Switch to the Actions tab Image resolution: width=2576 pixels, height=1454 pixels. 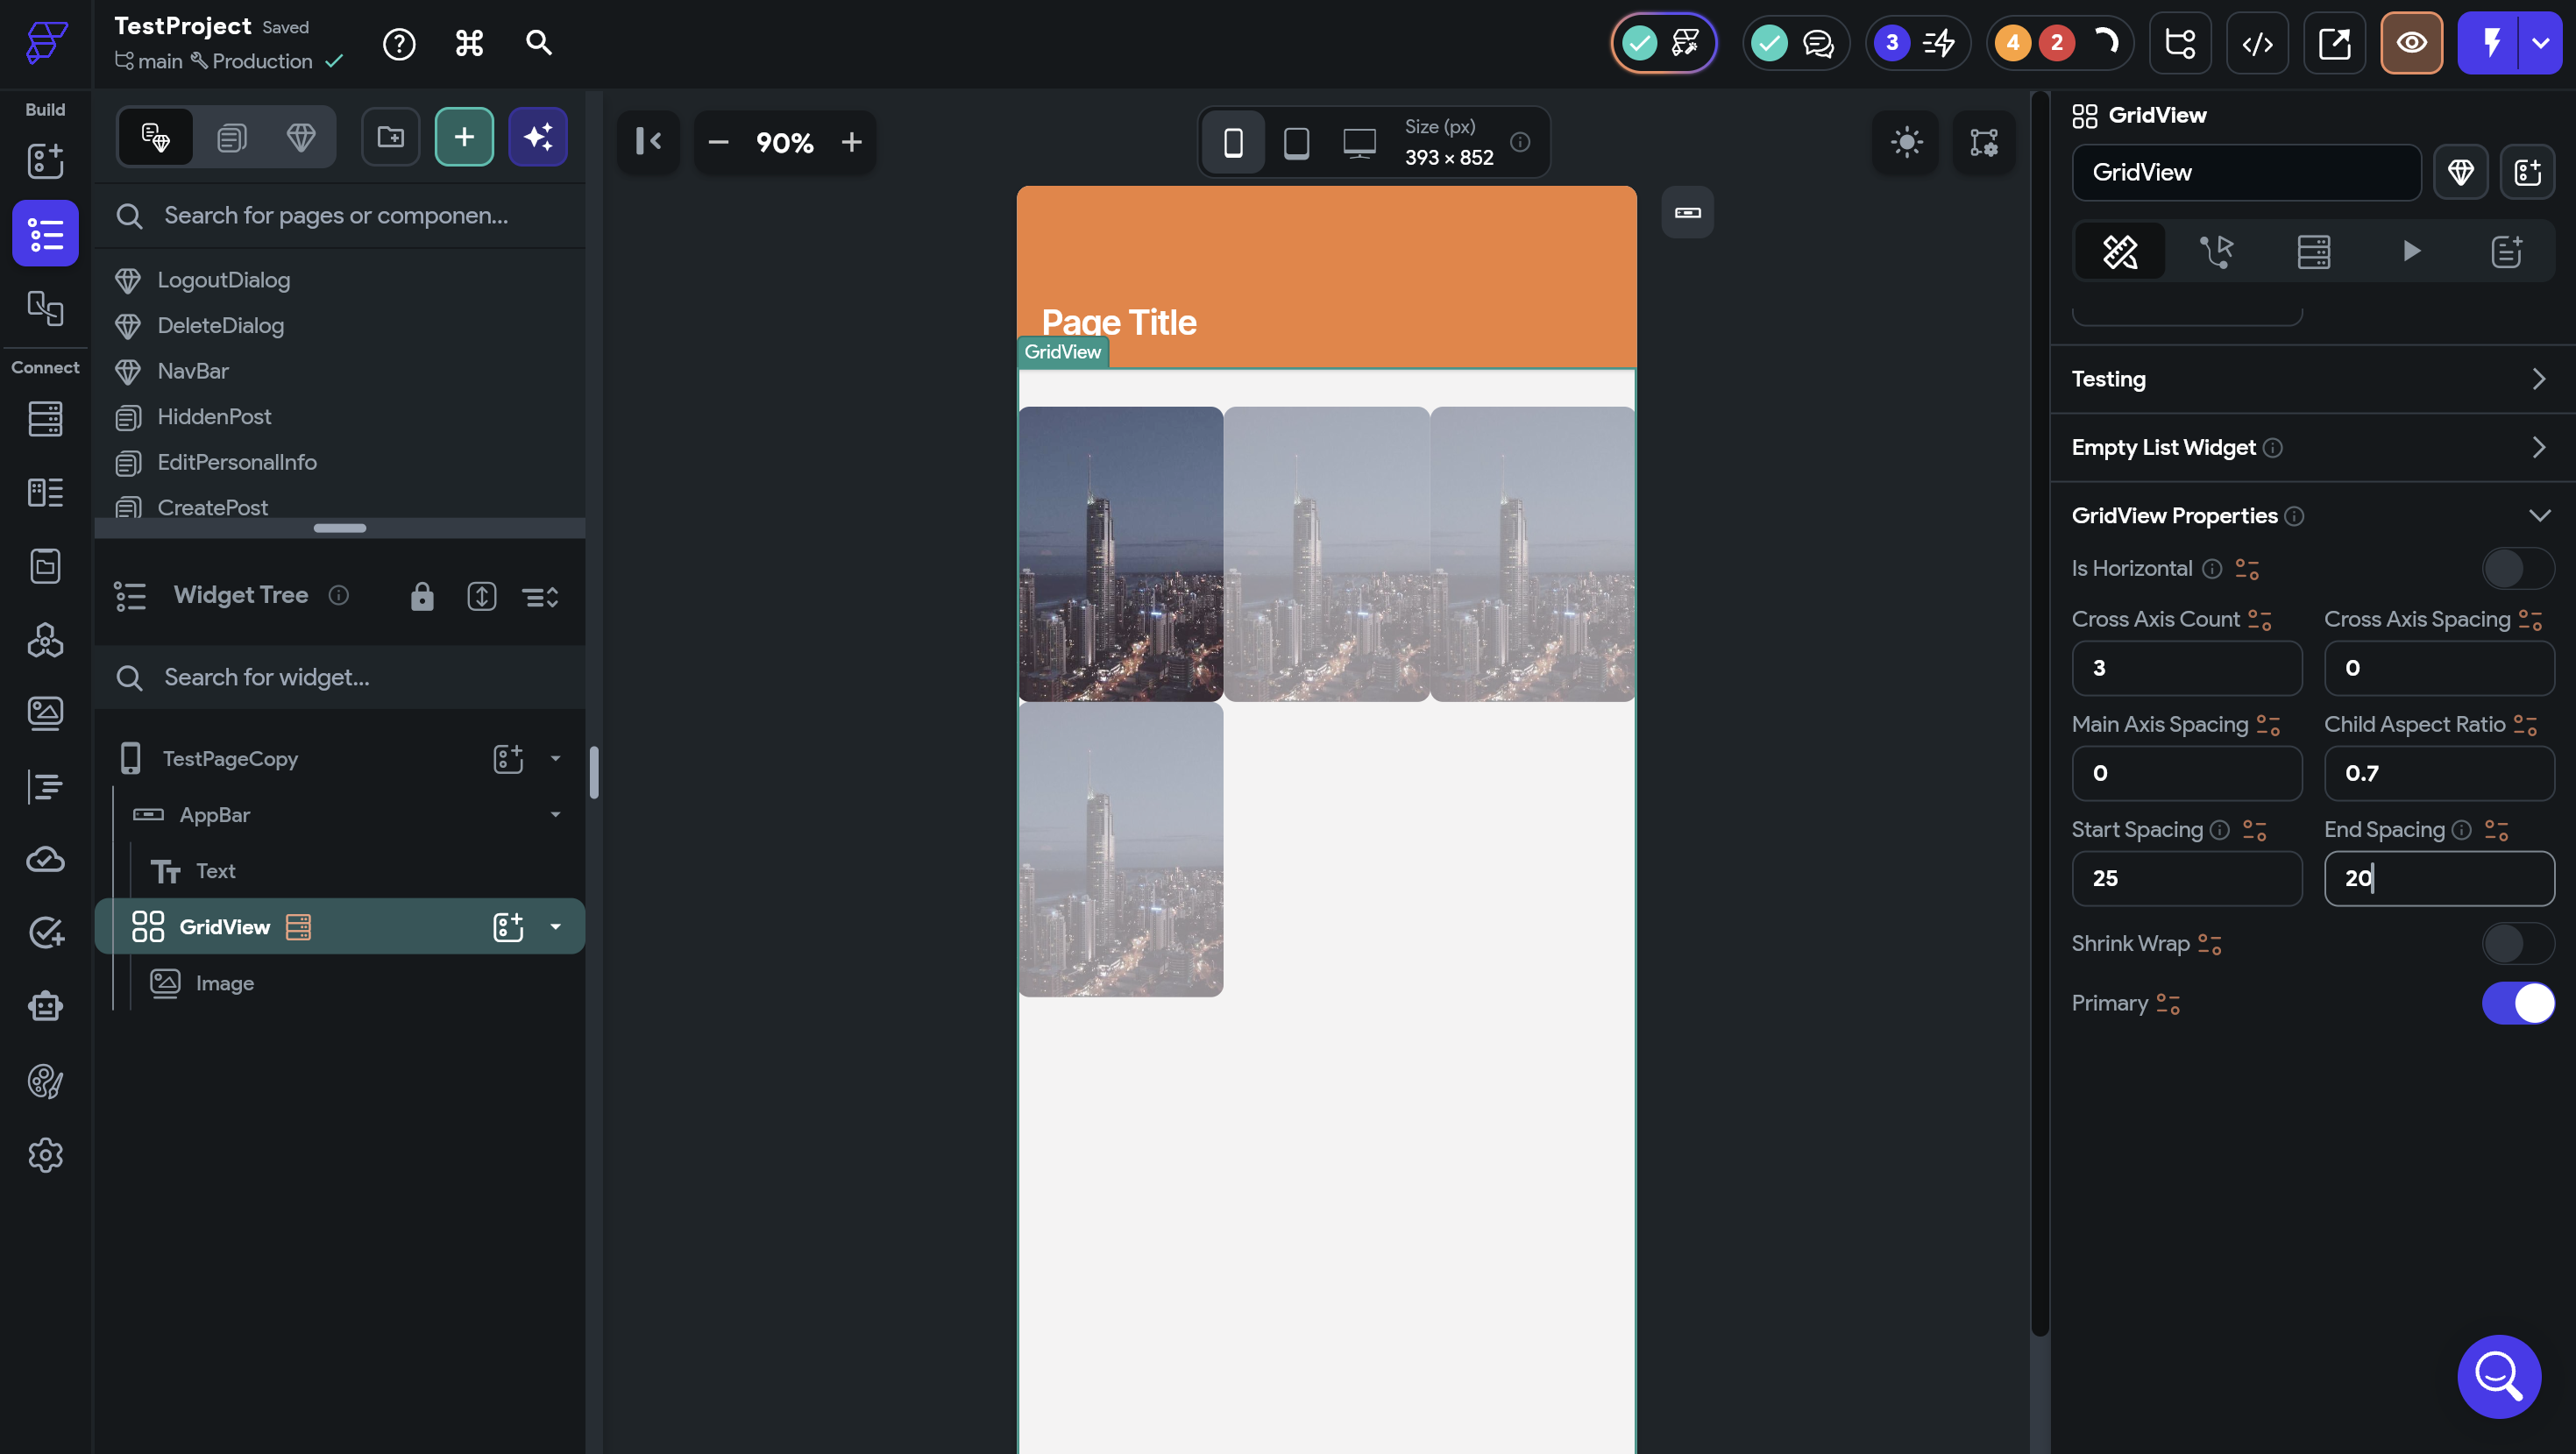tap(2217, 251)
